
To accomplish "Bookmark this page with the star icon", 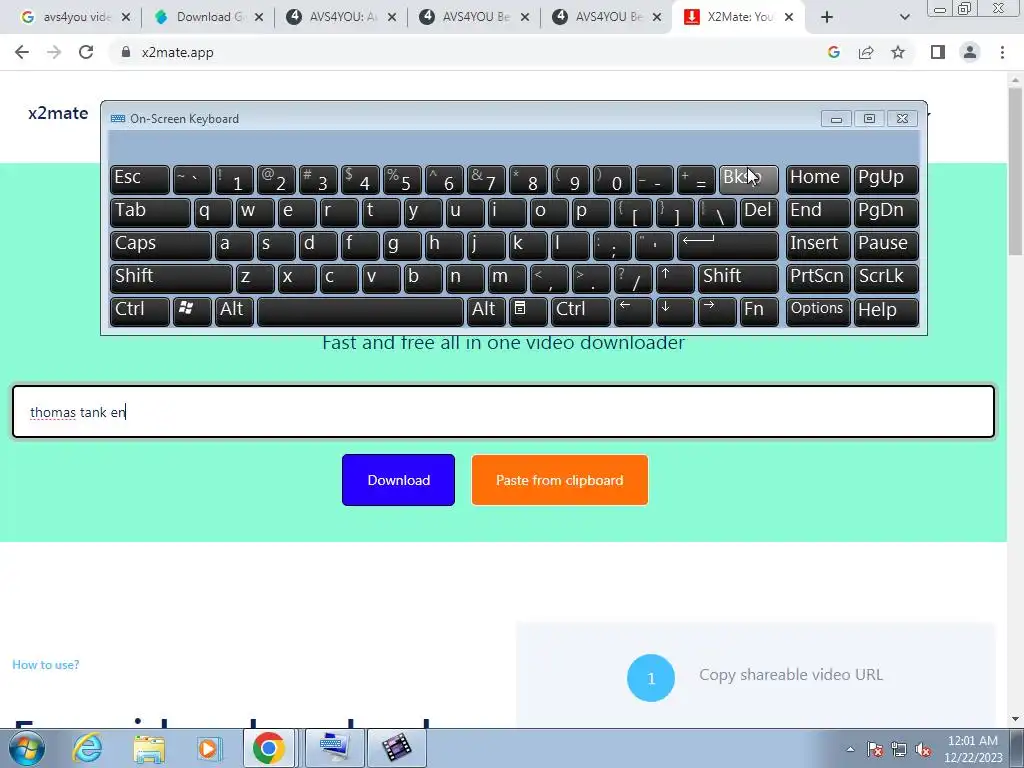I will pos(898,52).
